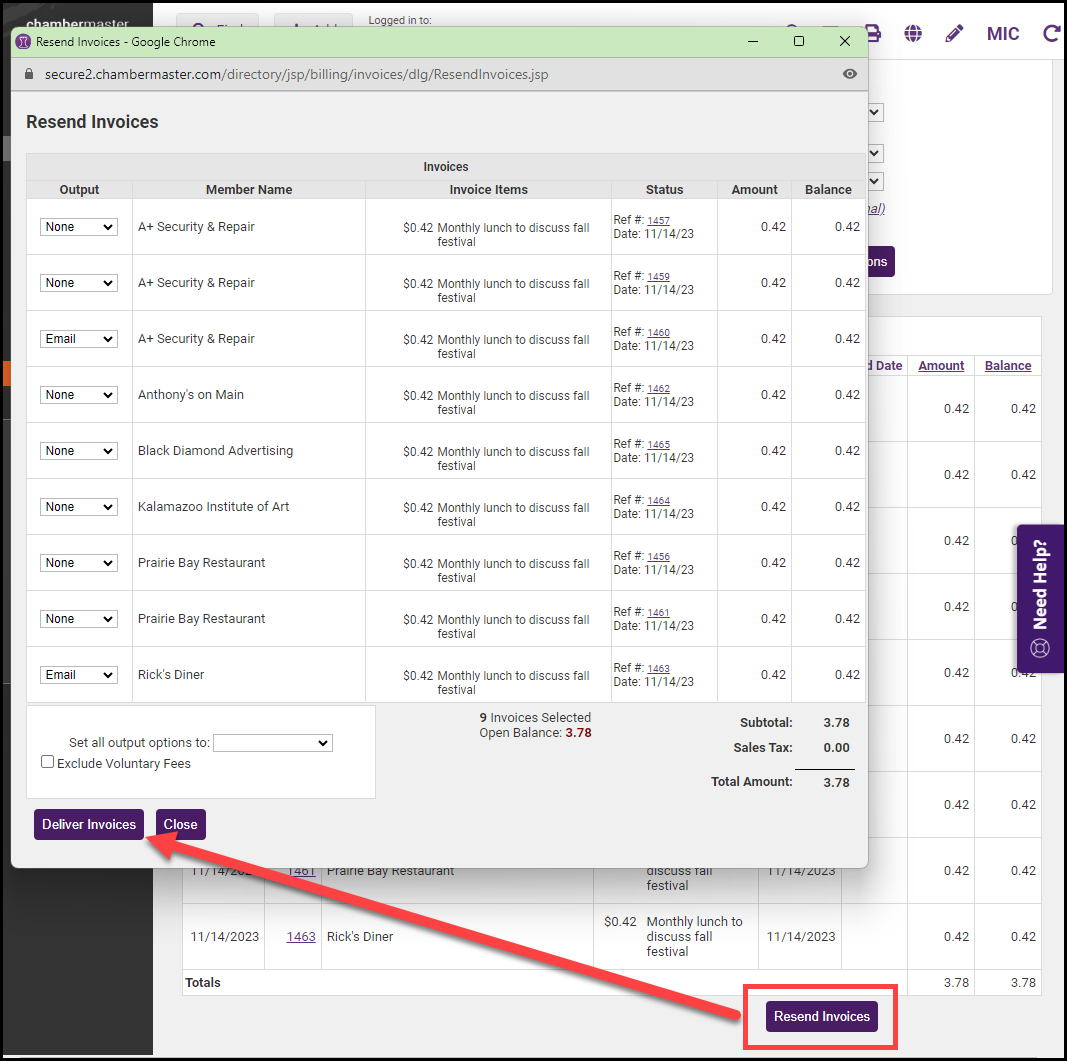Open Output dropdown for Anthony's on Main
The image size is (1067, 1061).
click(x=79, y=395)
